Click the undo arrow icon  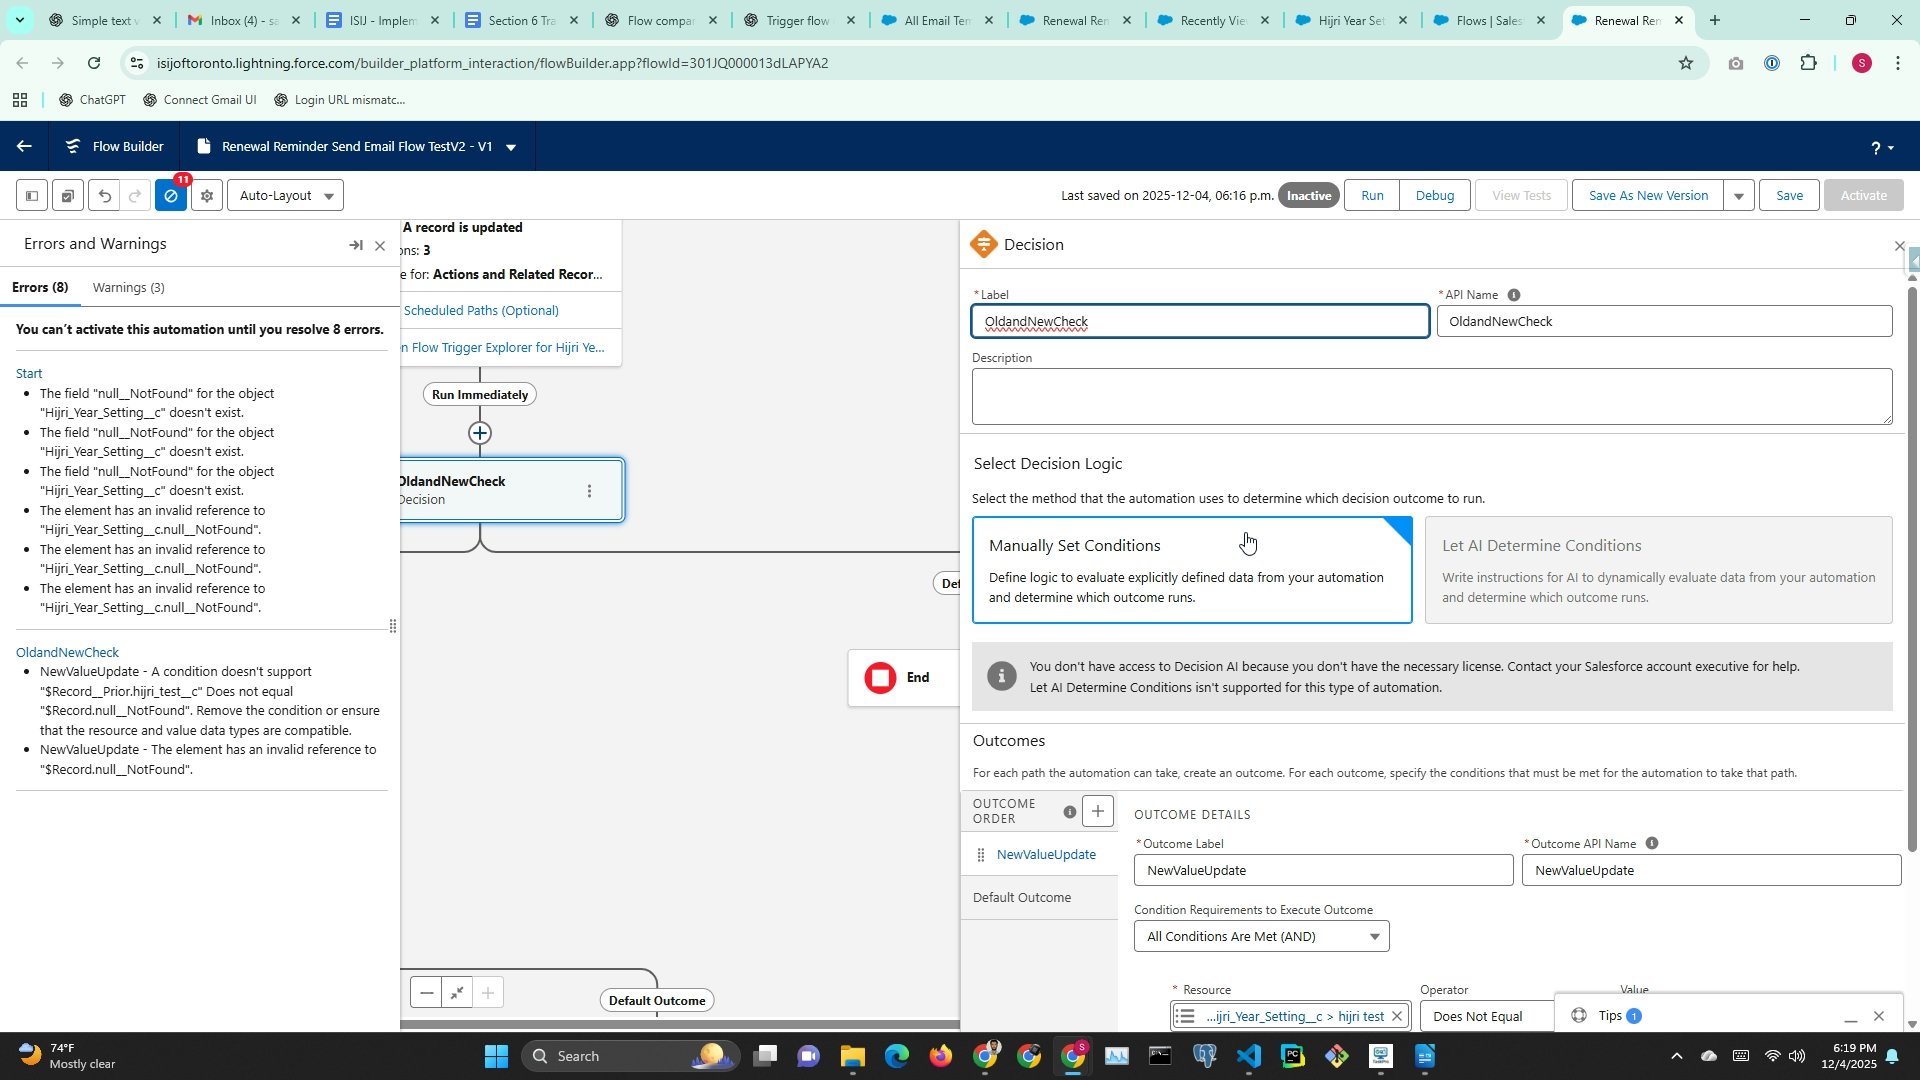click(x=104, y=196)
